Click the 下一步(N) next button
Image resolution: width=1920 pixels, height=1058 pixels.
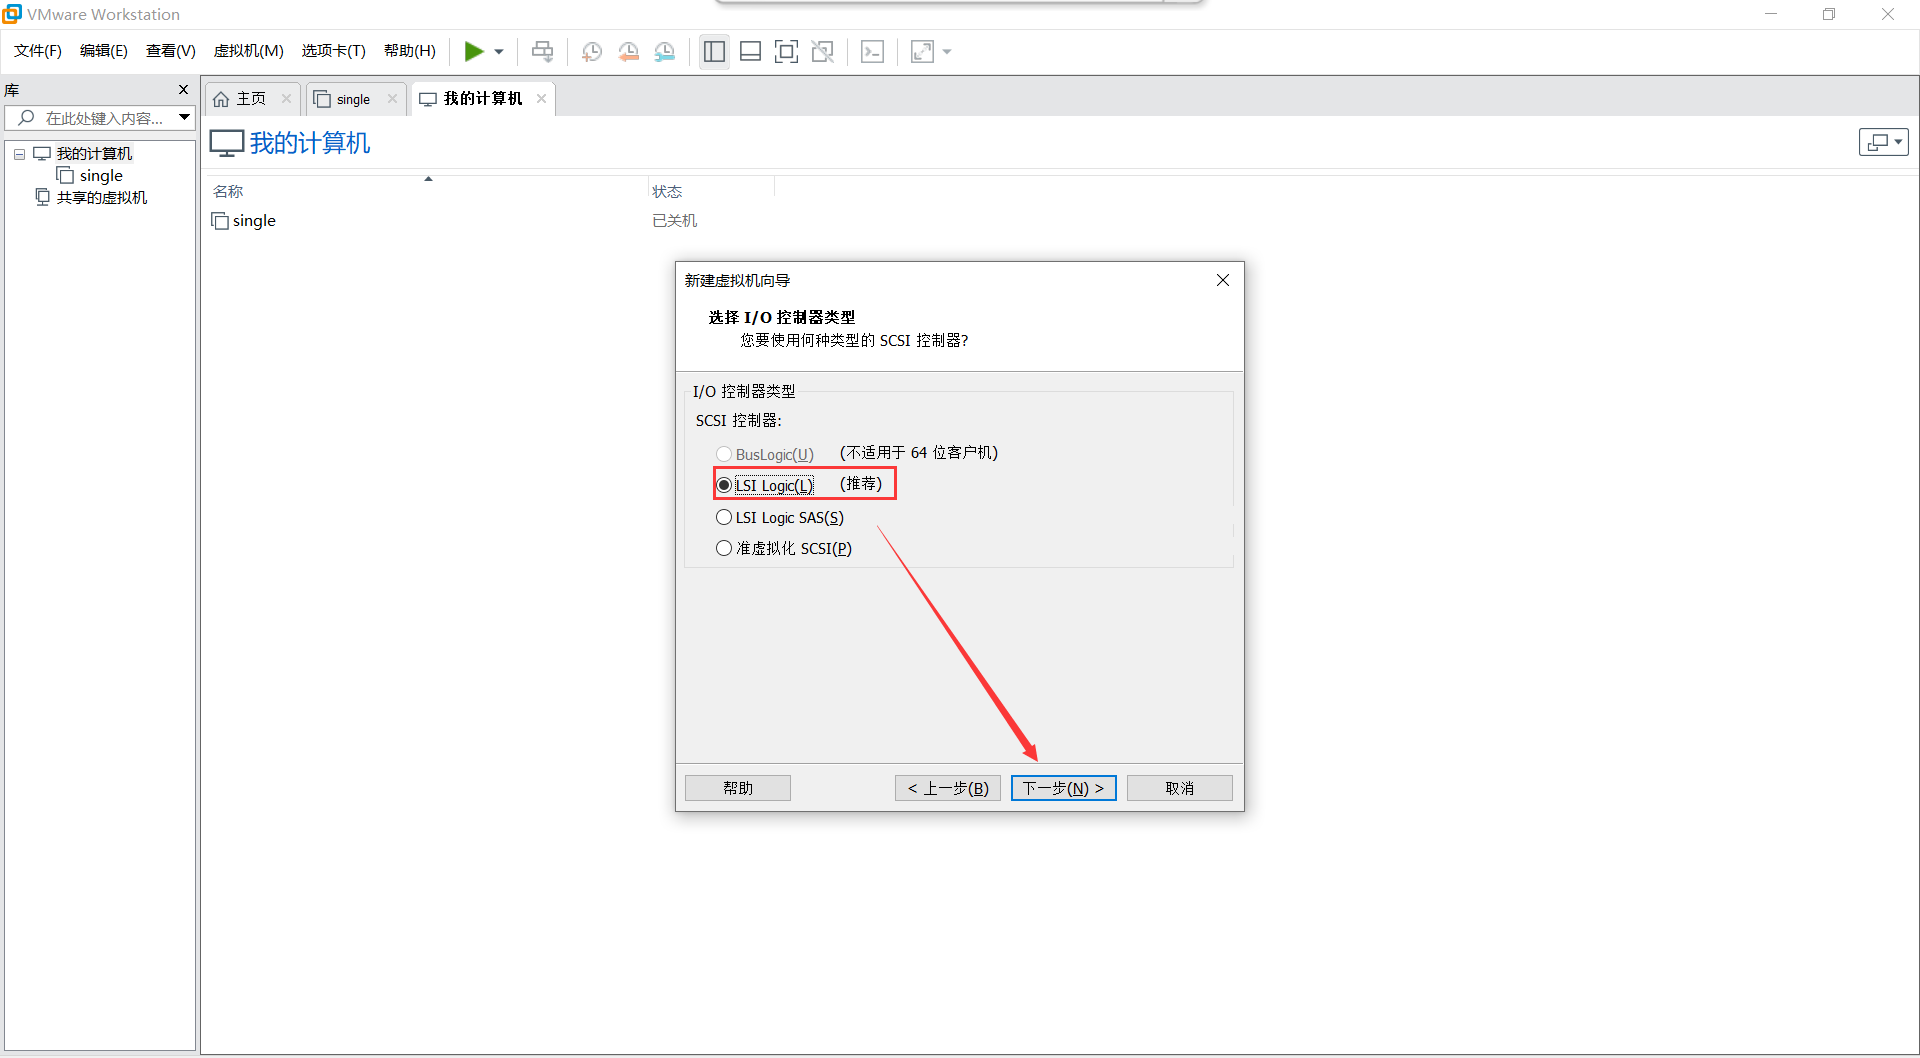coord(1064,788)
